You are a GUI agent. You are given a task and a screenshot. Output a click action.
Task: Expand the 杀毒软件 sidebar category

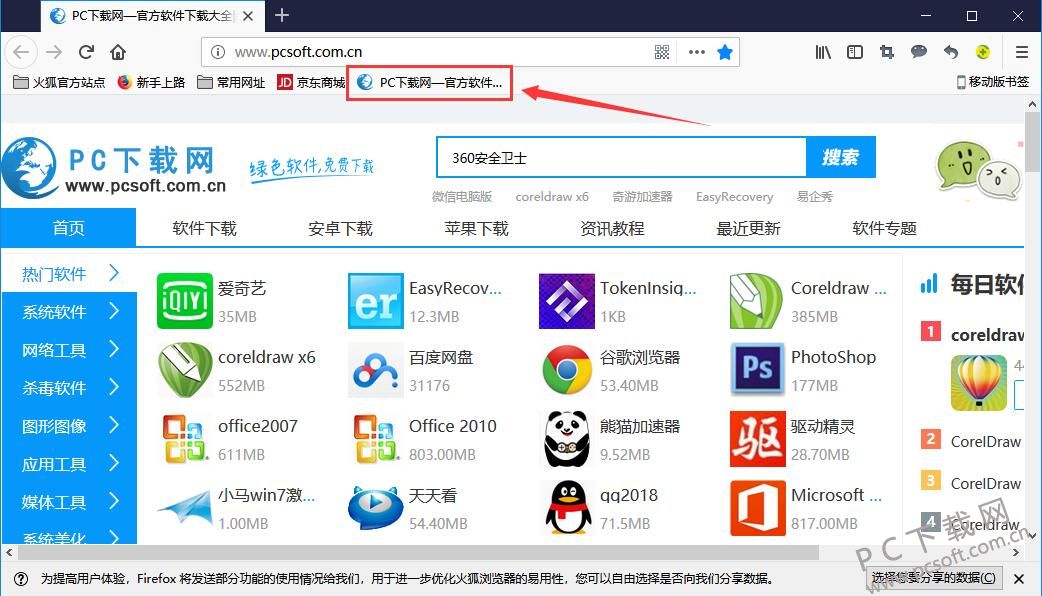[x=69, y=388]
